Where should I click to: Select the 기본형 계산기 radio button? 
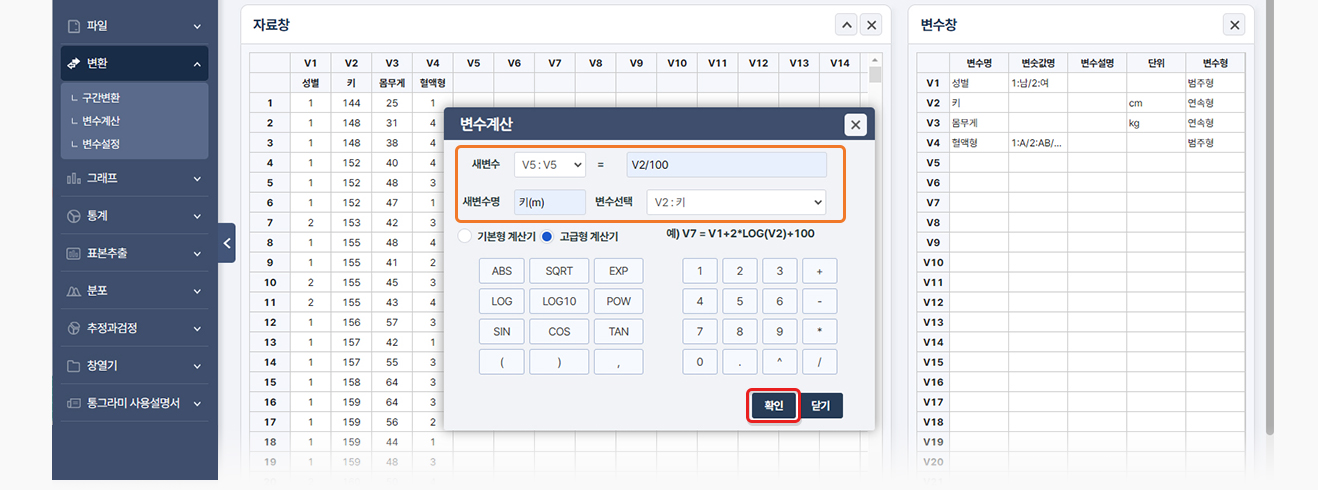tap(464, 236)
